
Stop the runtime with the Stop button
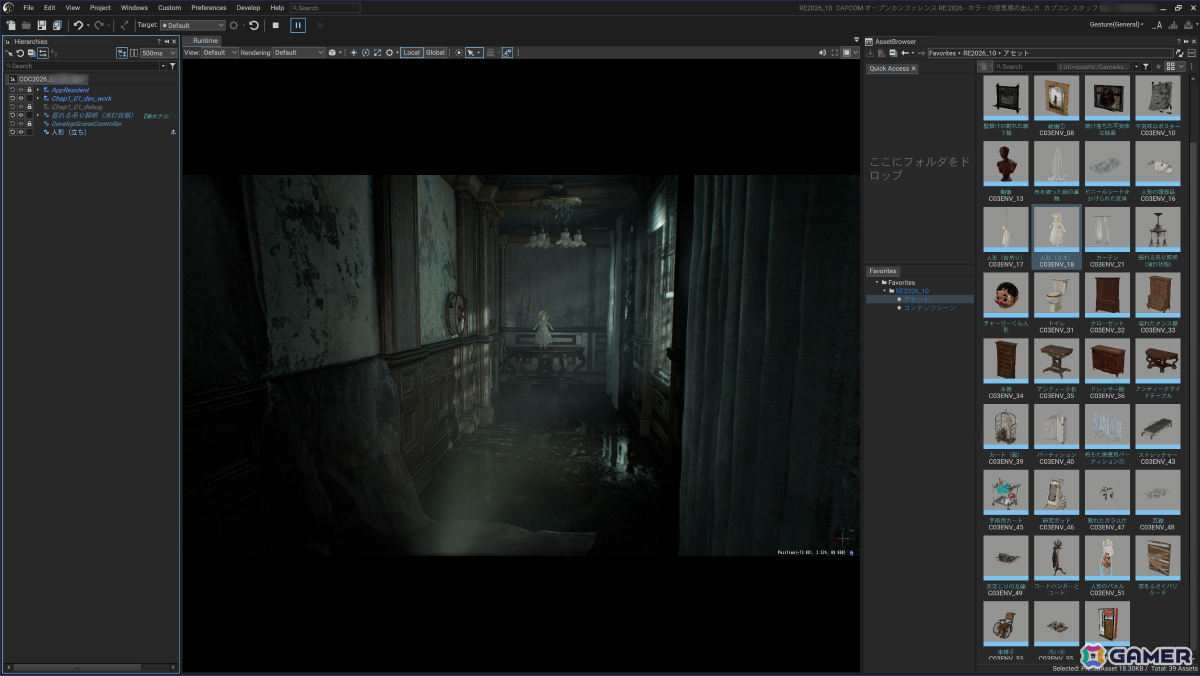(275, 25)
